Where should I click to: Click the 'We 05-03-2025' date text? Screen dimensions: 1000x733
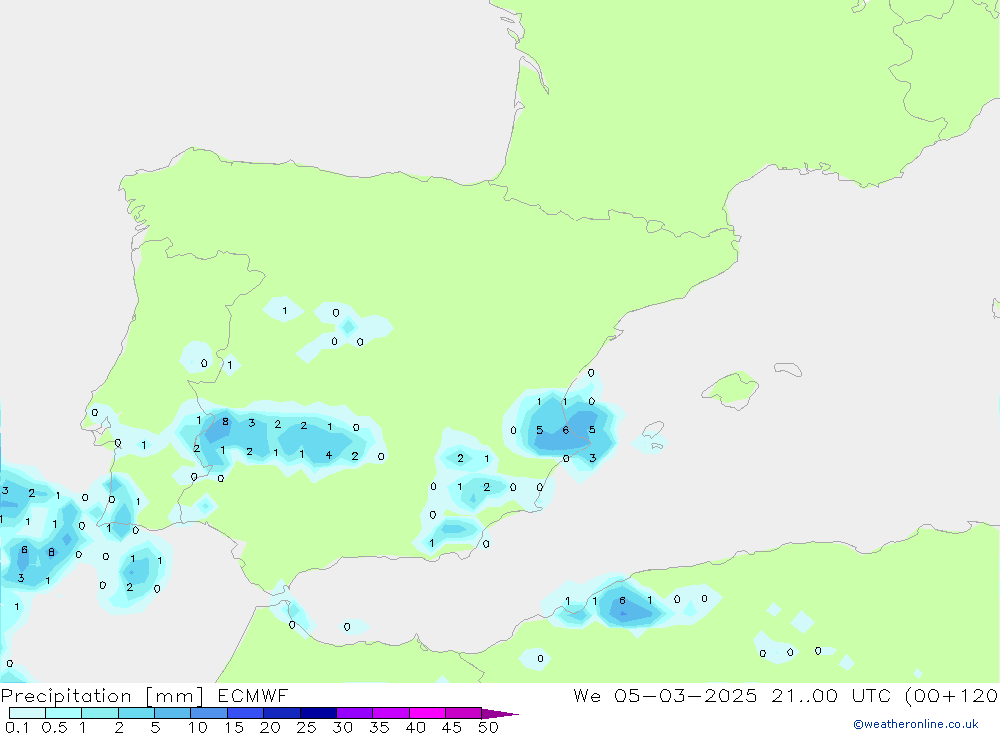[665, 695]
